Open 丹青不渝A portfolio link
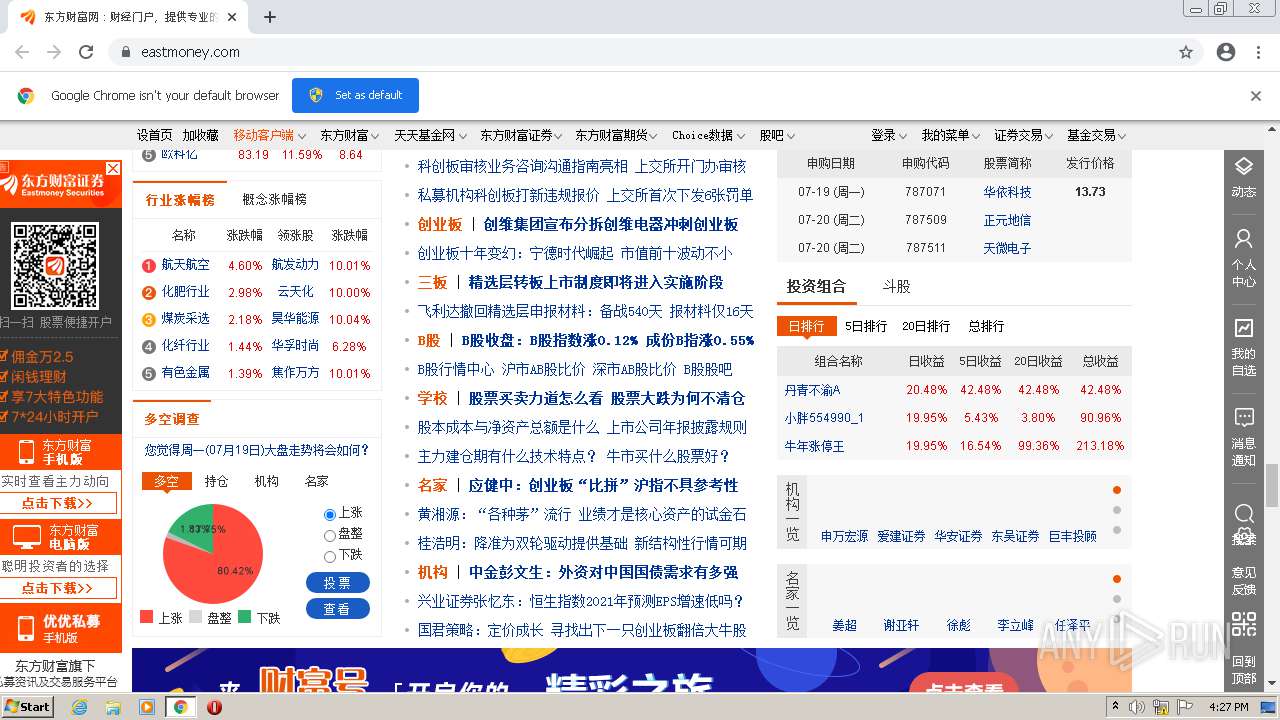Screen dimensions: 1280x720 pyautogui.click(x=812, y=390)
